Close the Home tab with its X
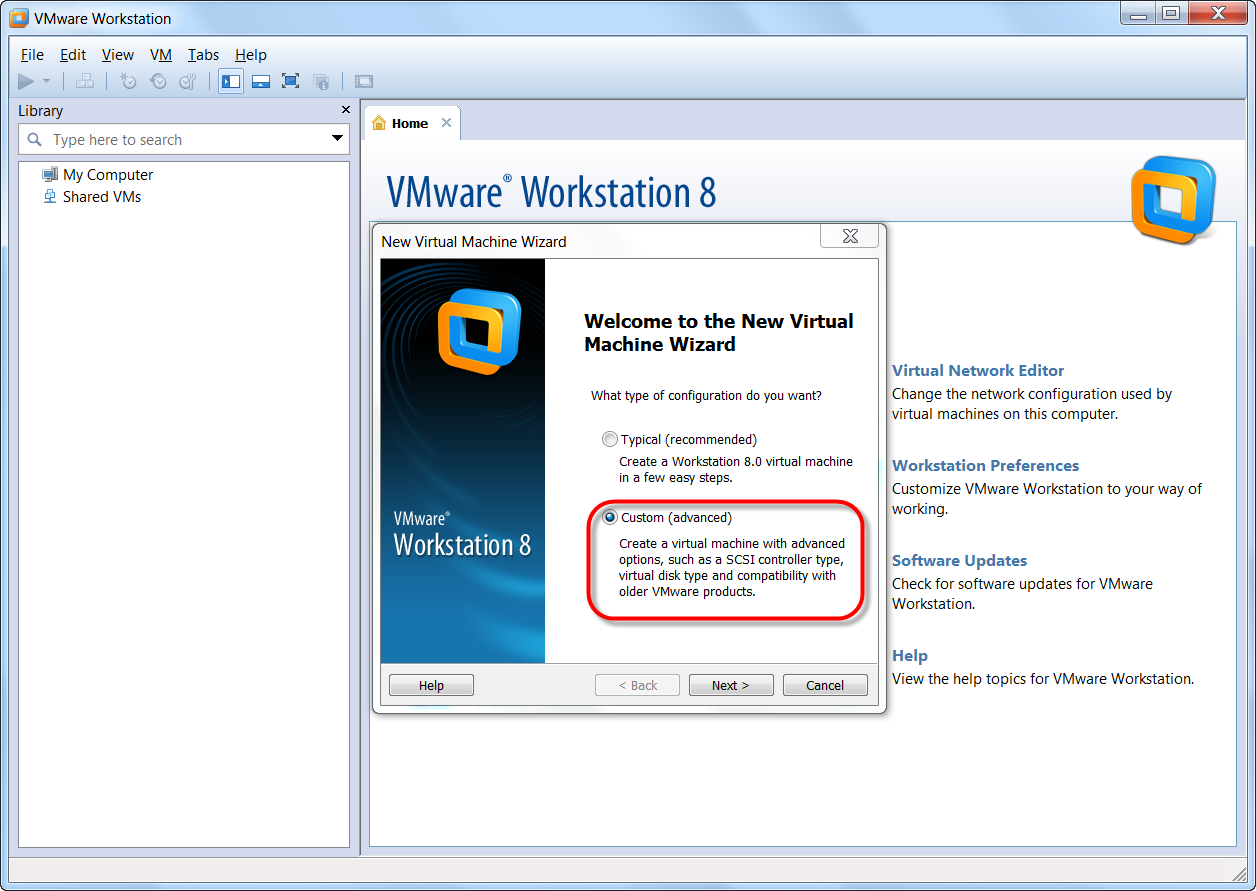Image resolution: width=1256 pixels, height=891 pixels. [x=446, y=123]
